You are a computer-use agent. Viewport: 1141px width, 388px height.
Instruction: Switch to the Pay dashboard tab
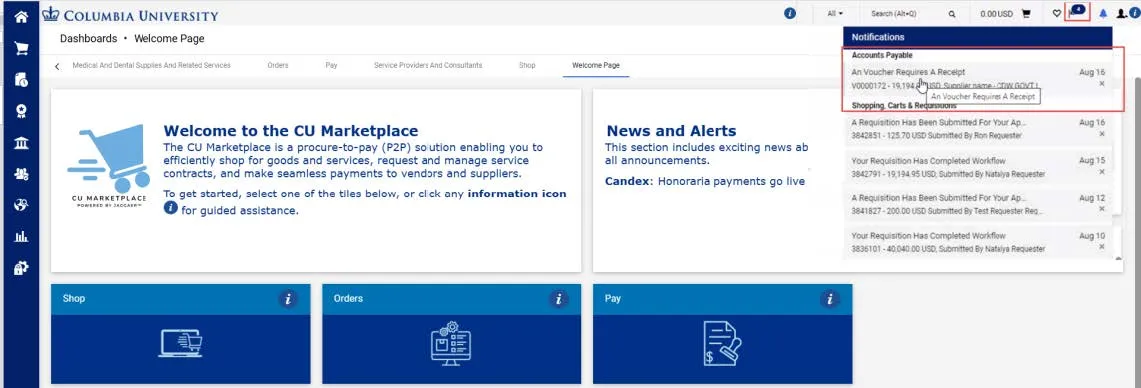331,66
